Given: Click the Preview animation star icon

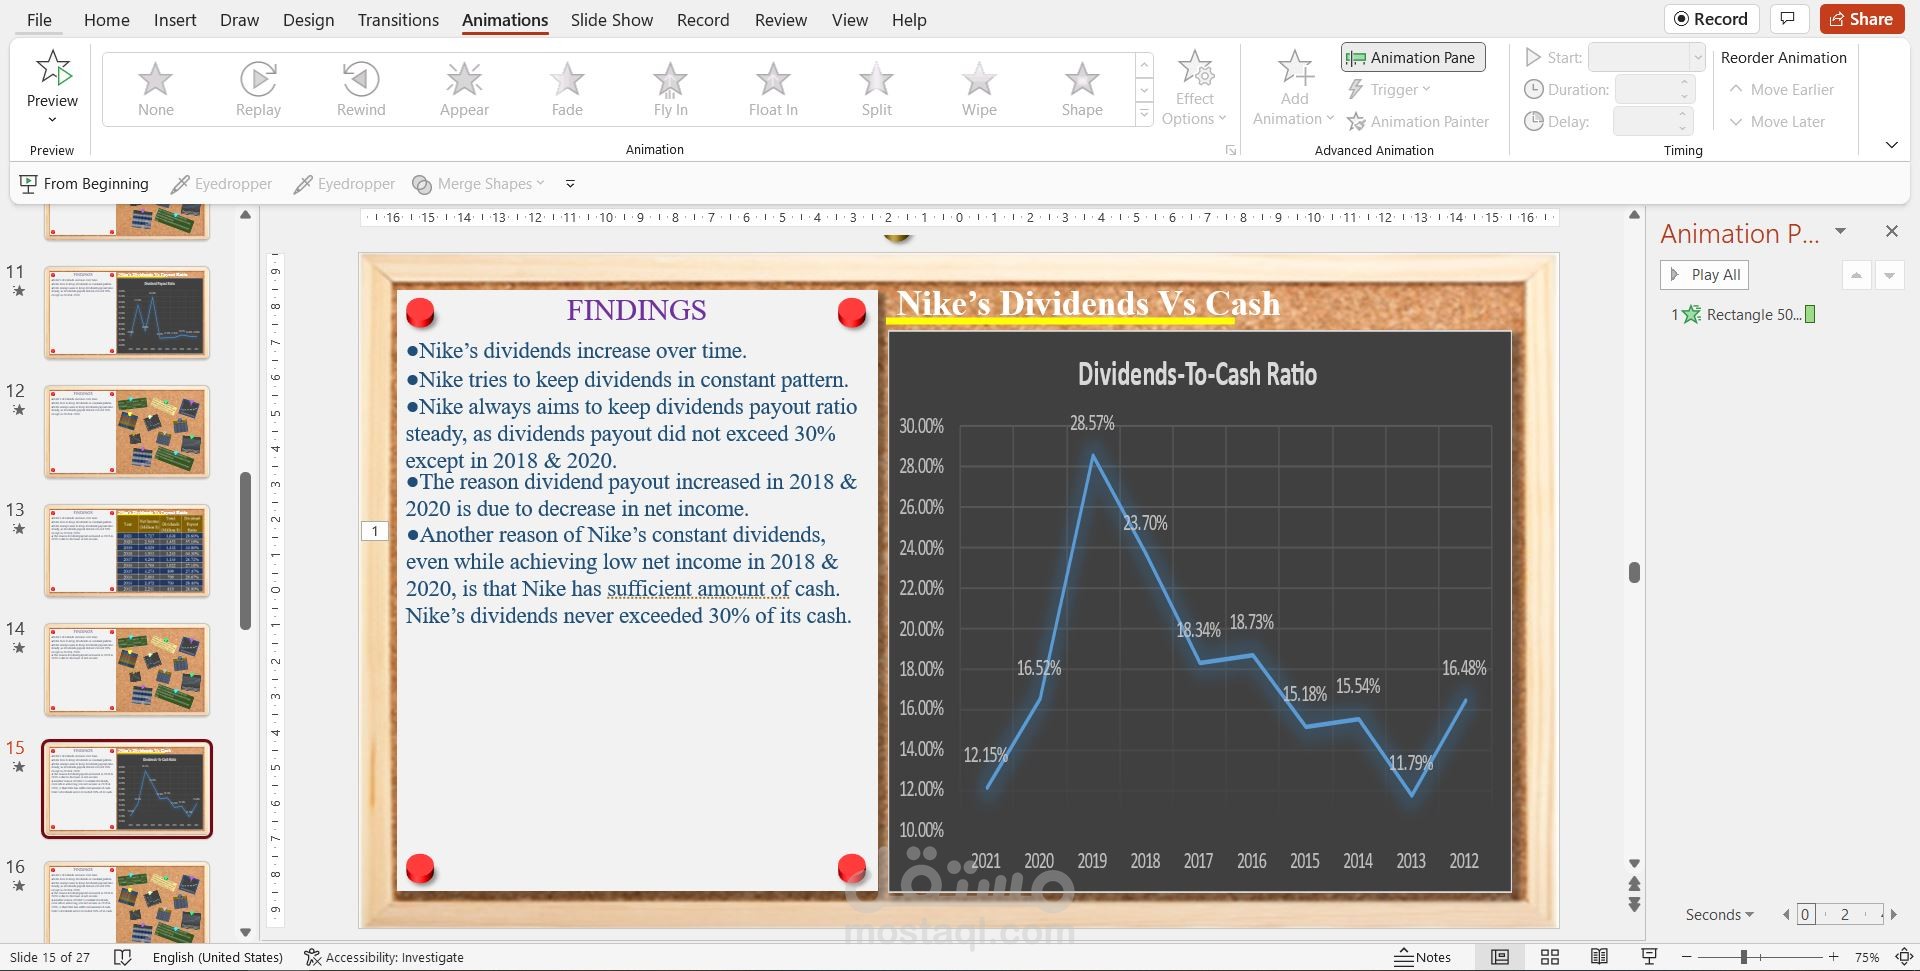Looking at the screenshot, I should coord(53,68).
